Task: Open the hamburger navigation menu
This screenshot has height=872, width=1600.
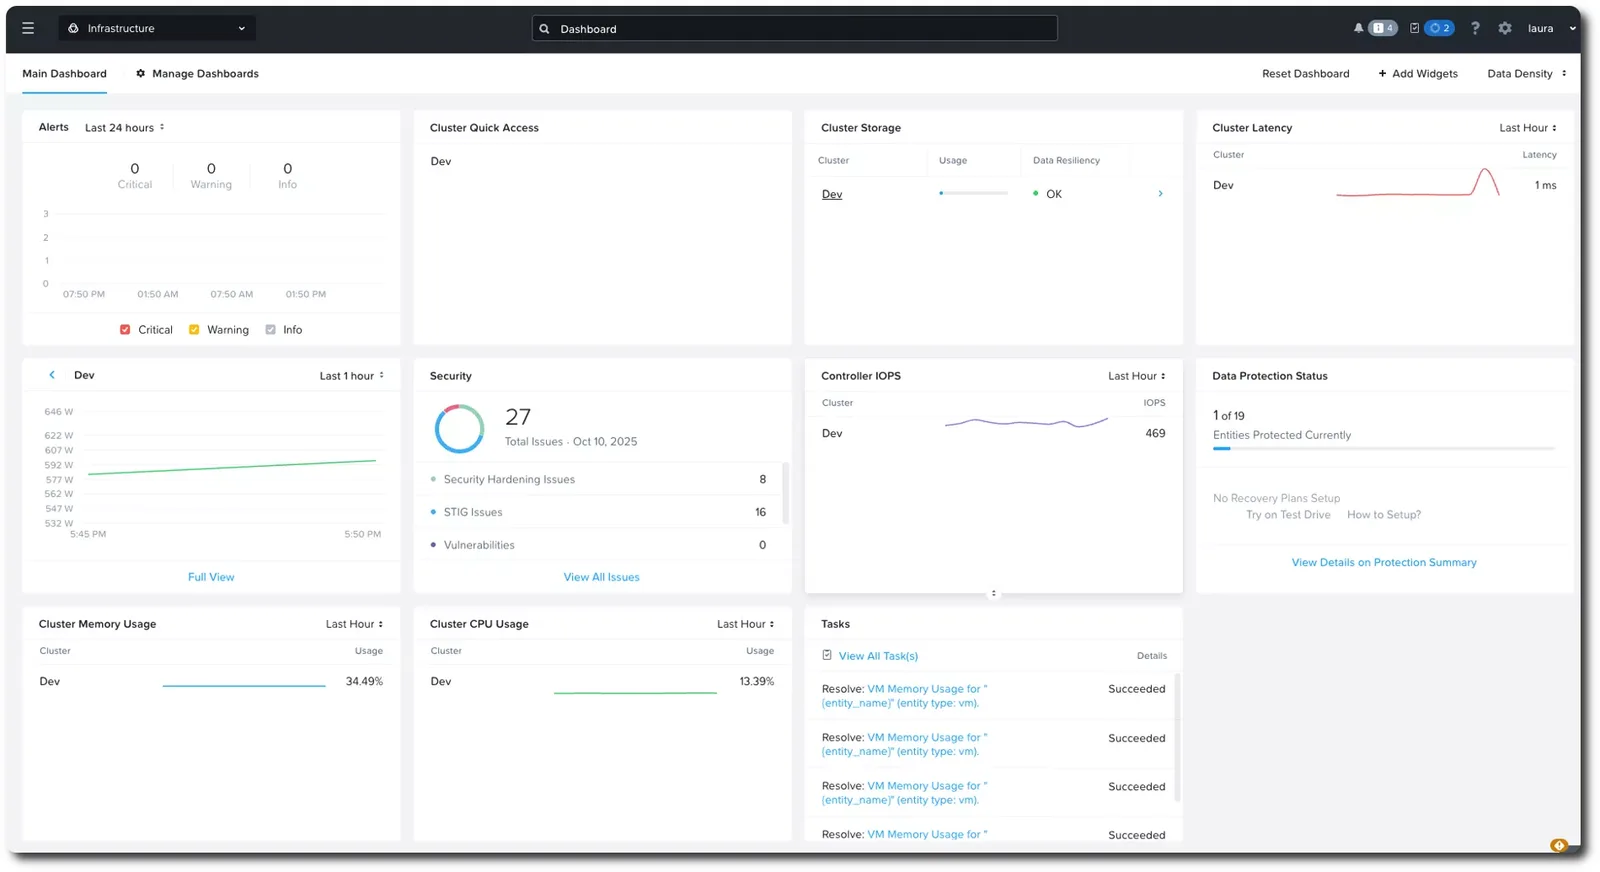Action: [28, 28]
